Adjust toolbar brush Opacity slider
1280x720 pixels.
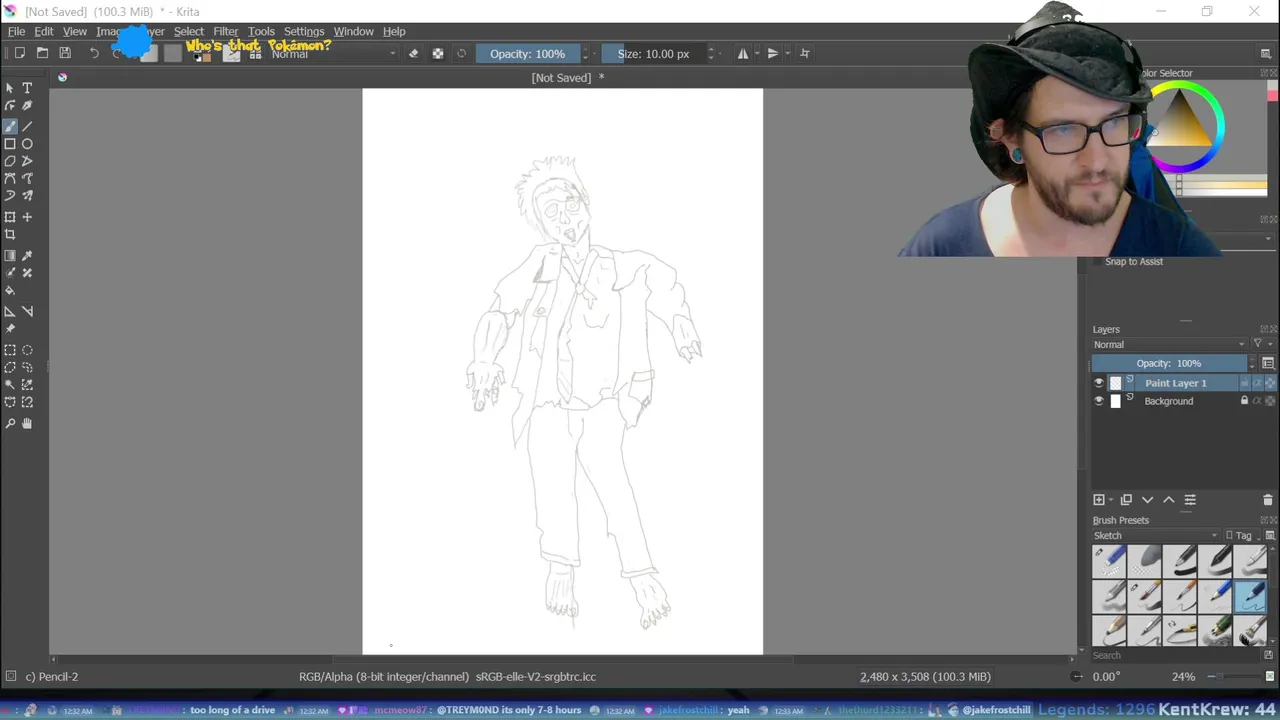[527, 54]
